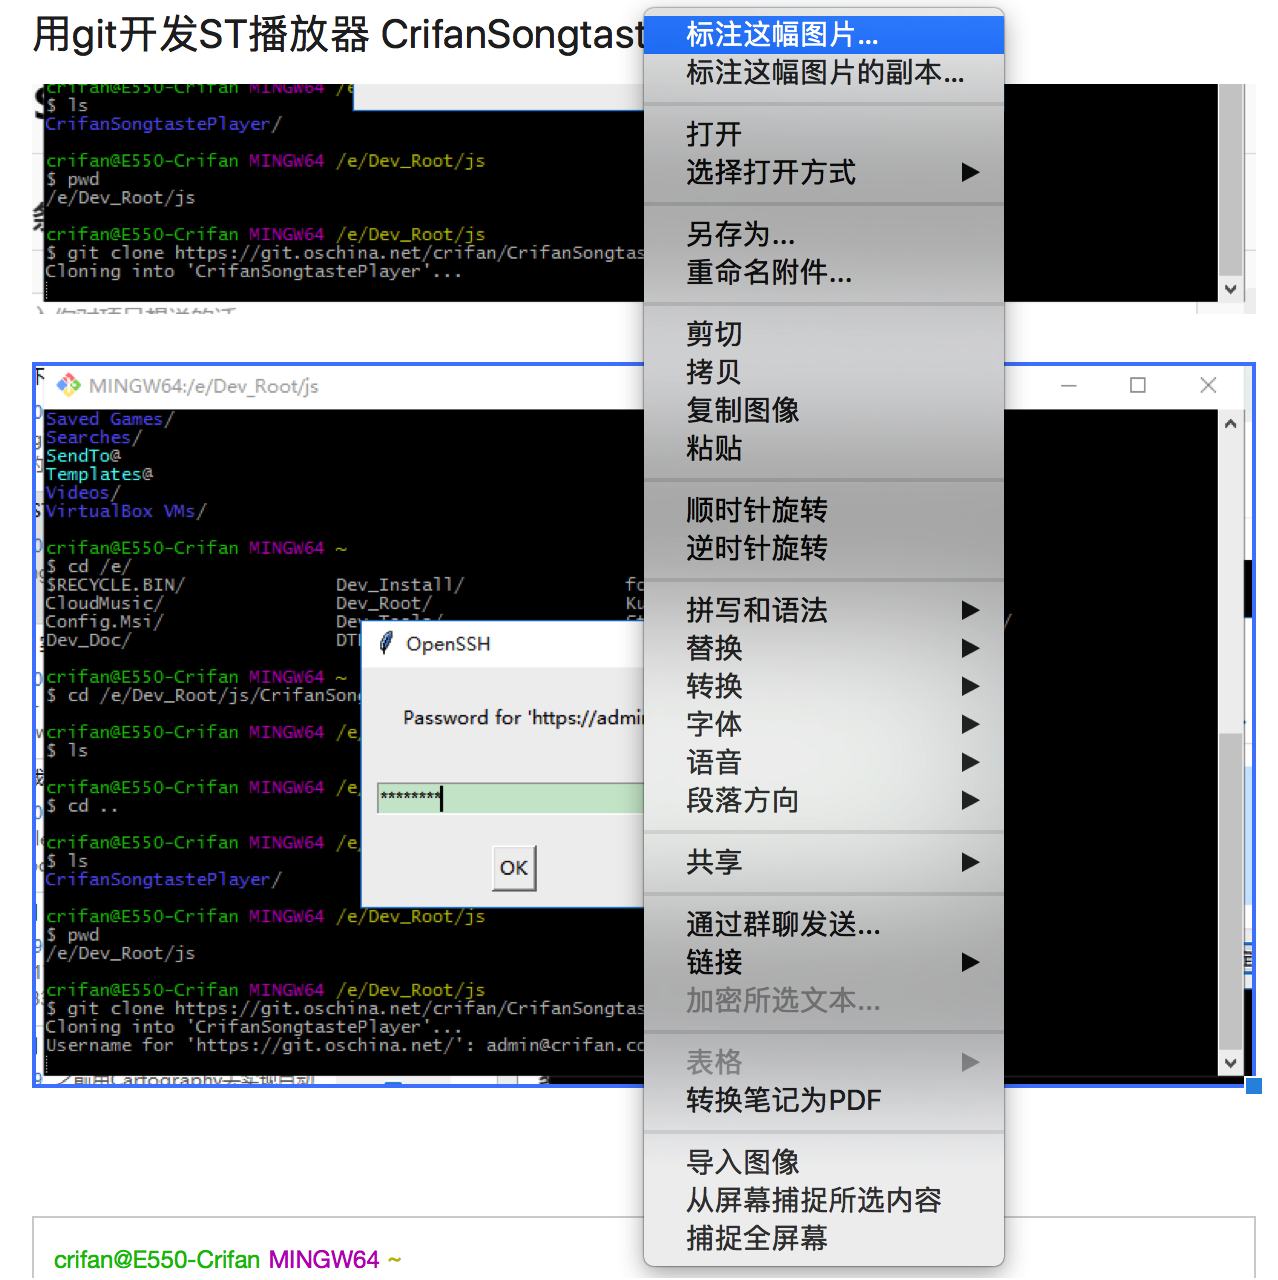1278x1280 pixels.
Task: Choose '另存为...' menu item
Action: point(824,234)
